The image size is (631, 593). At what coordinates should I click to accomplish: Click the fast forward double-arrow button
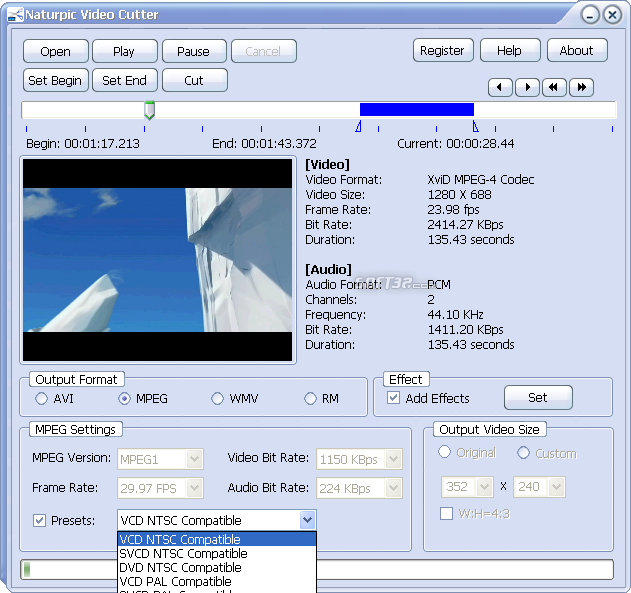click(581, 87)
